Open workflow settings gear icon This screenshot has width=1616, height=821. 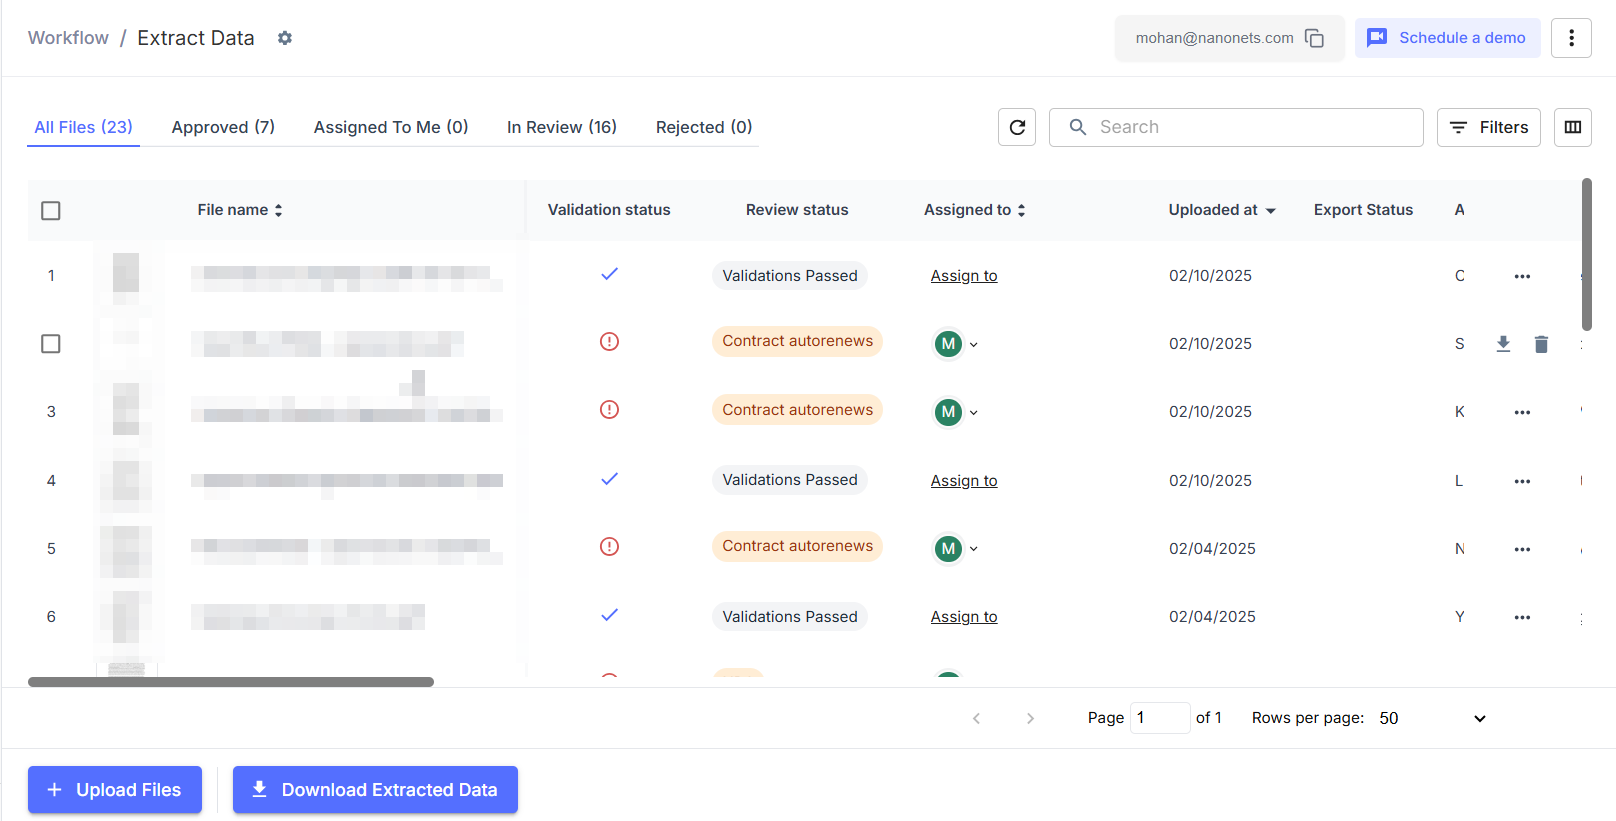(285, 38)
